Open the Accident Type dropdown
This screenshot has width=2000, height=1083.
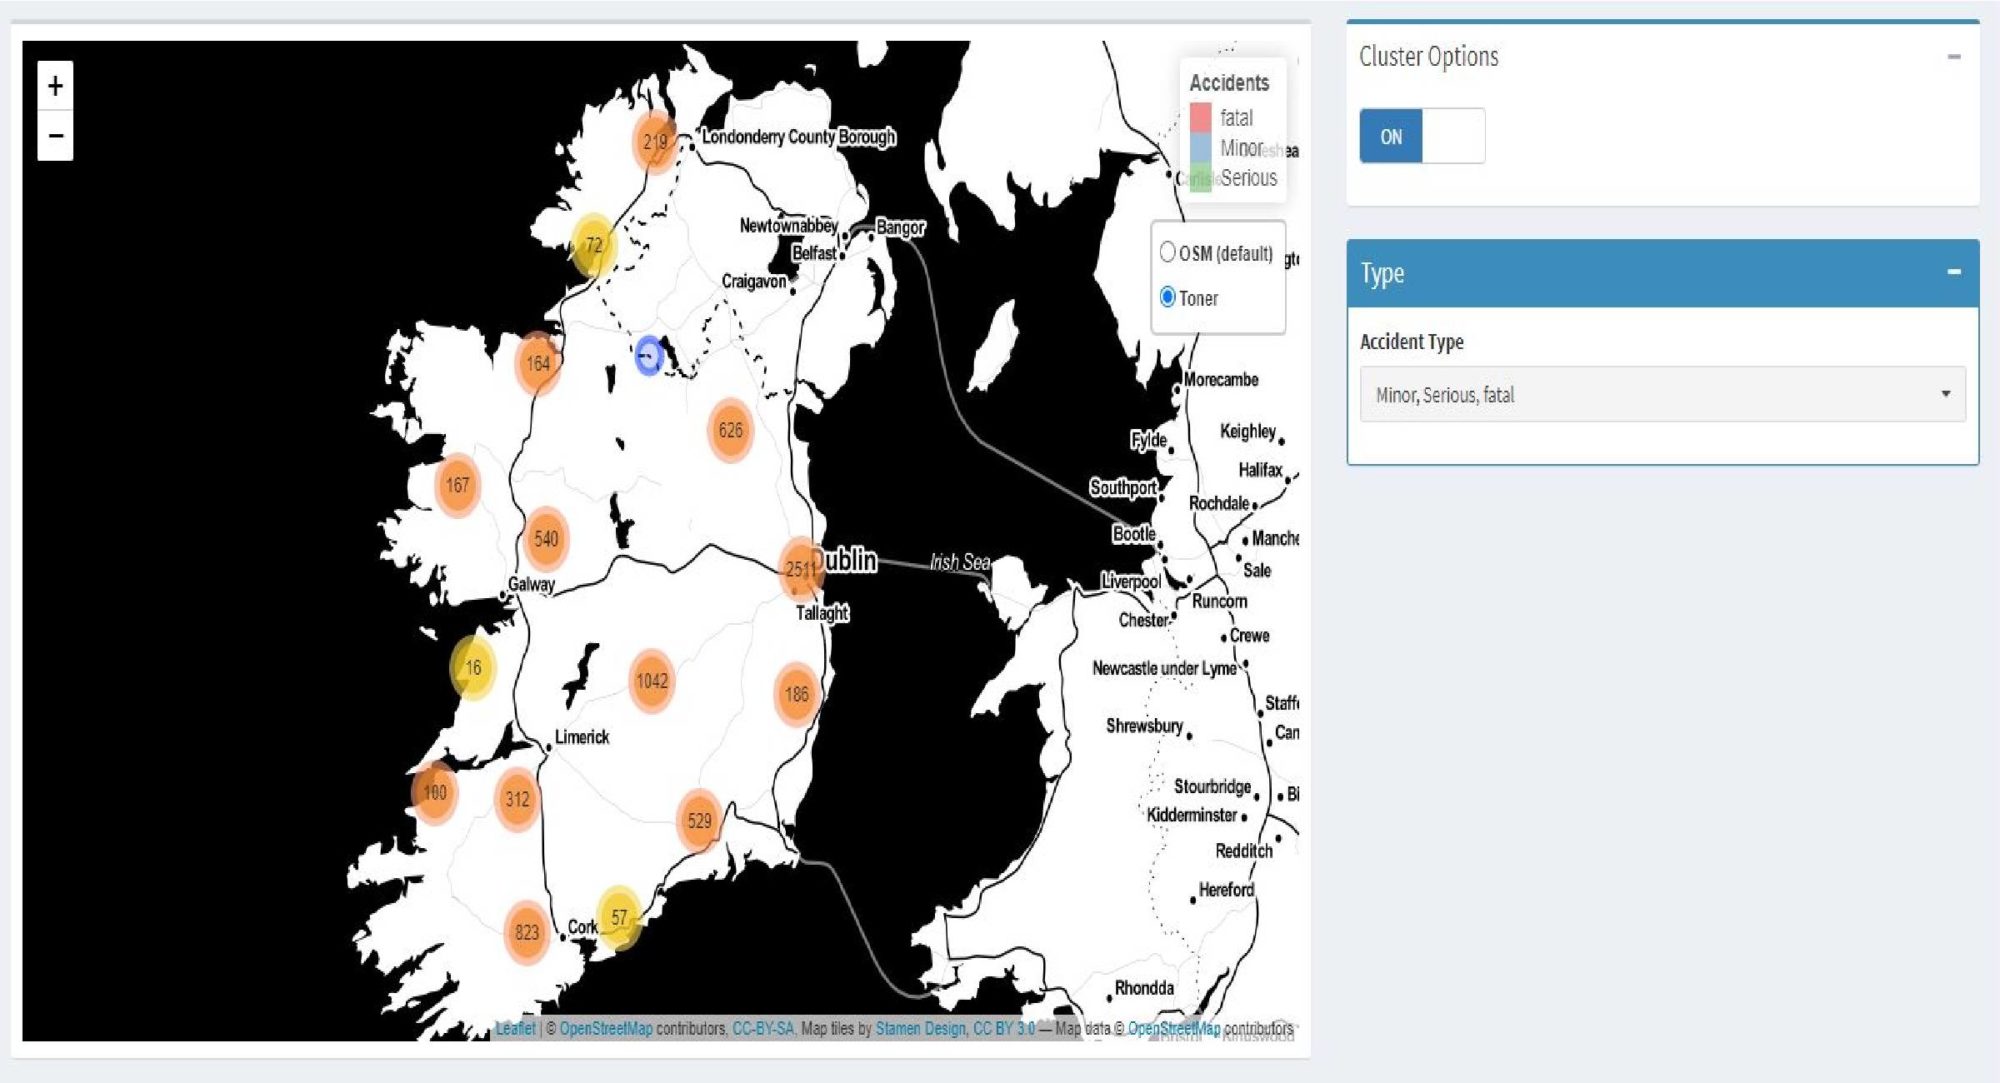(1661, 394)
